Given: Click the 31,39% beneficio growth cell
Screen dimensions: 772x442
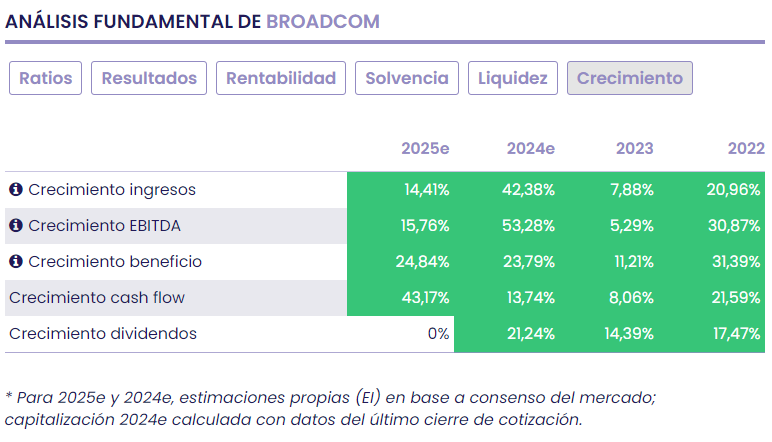Looking at the screenshot, I should pos(738,262).
